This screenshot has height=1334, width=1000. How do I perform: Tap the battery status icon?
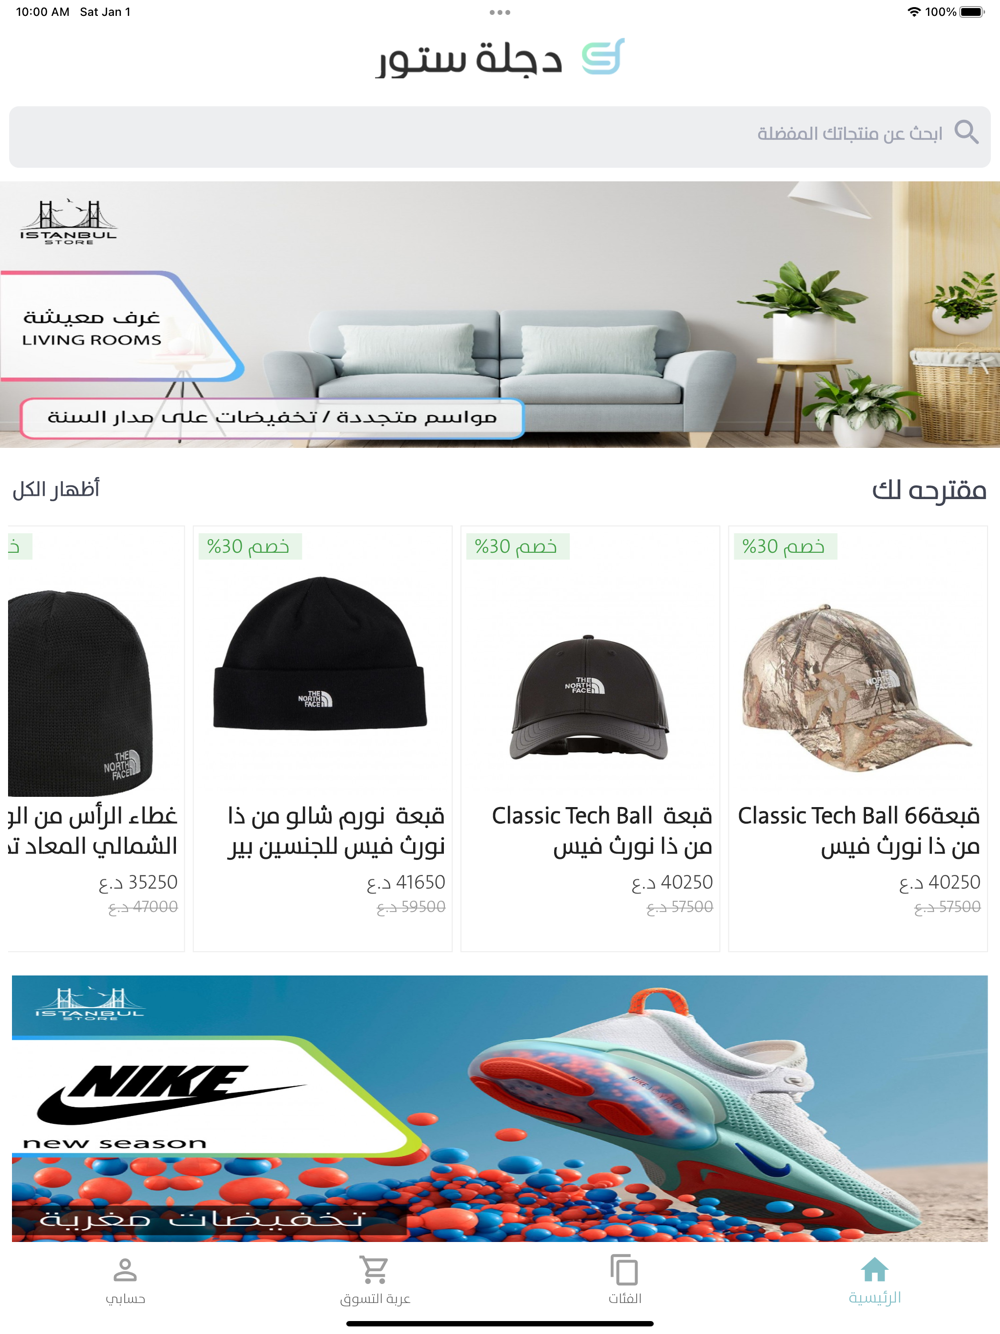[972, 12]
